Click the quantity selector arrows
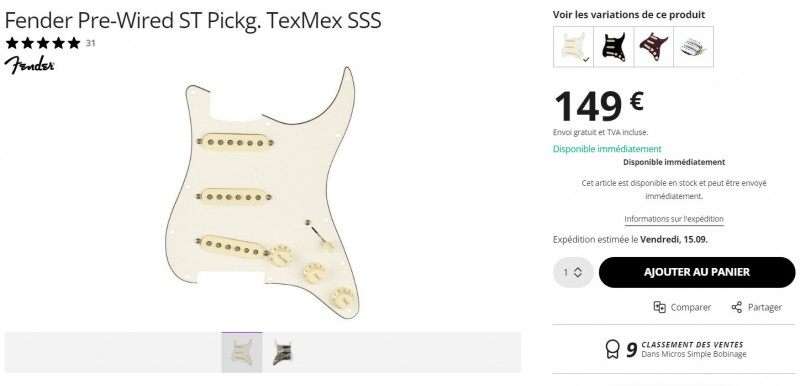Viewport: 800px width, 386px height. tap(578, 272)
